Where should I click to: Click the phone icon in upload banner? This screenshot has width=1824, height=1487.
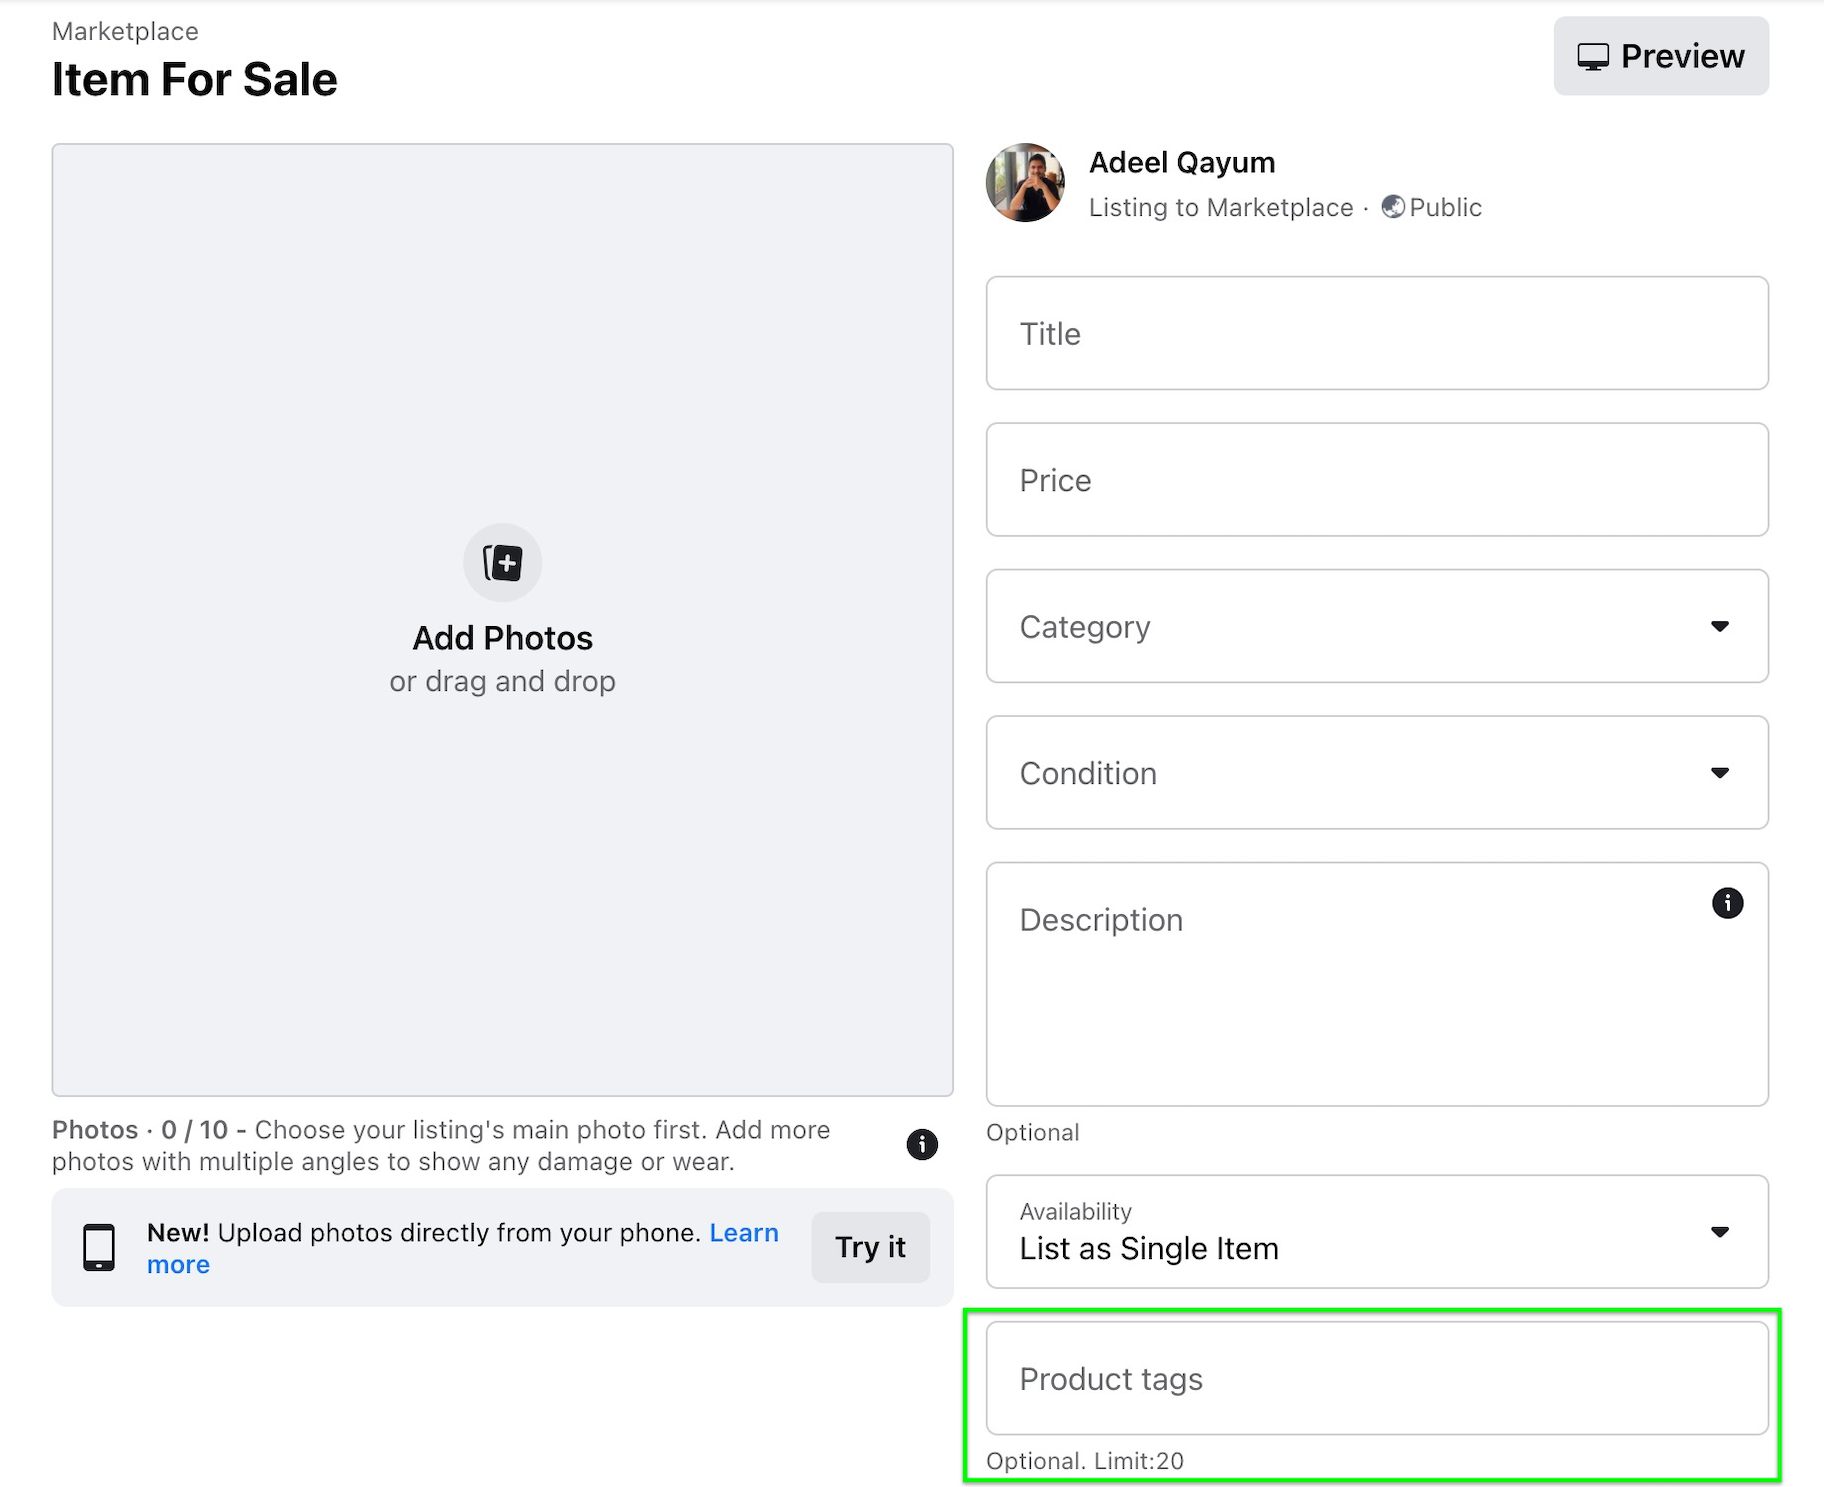pos(99,1247)
